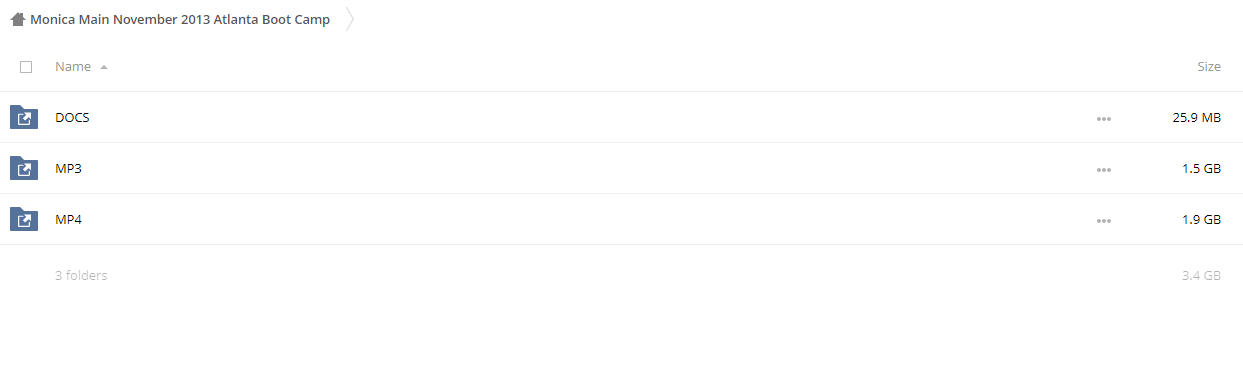Image resolution: width=1243 pixels, height=374 pixels.
Task: Open more actions for DOCS folder
Action: click(1104, 118)
